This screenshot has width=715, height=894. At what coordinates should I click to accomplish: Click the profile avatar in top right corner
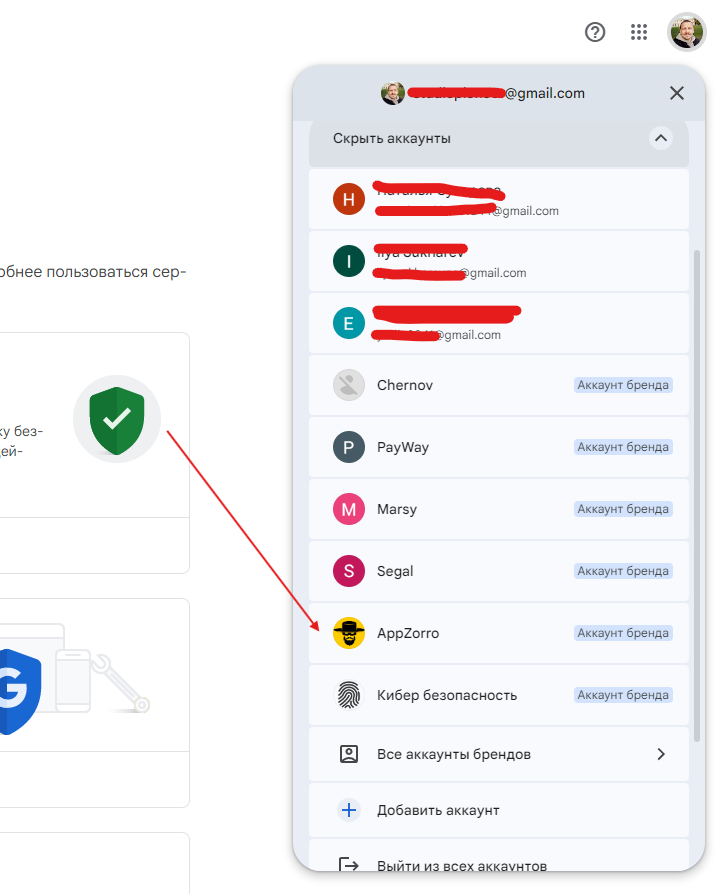tap(686, 32)
